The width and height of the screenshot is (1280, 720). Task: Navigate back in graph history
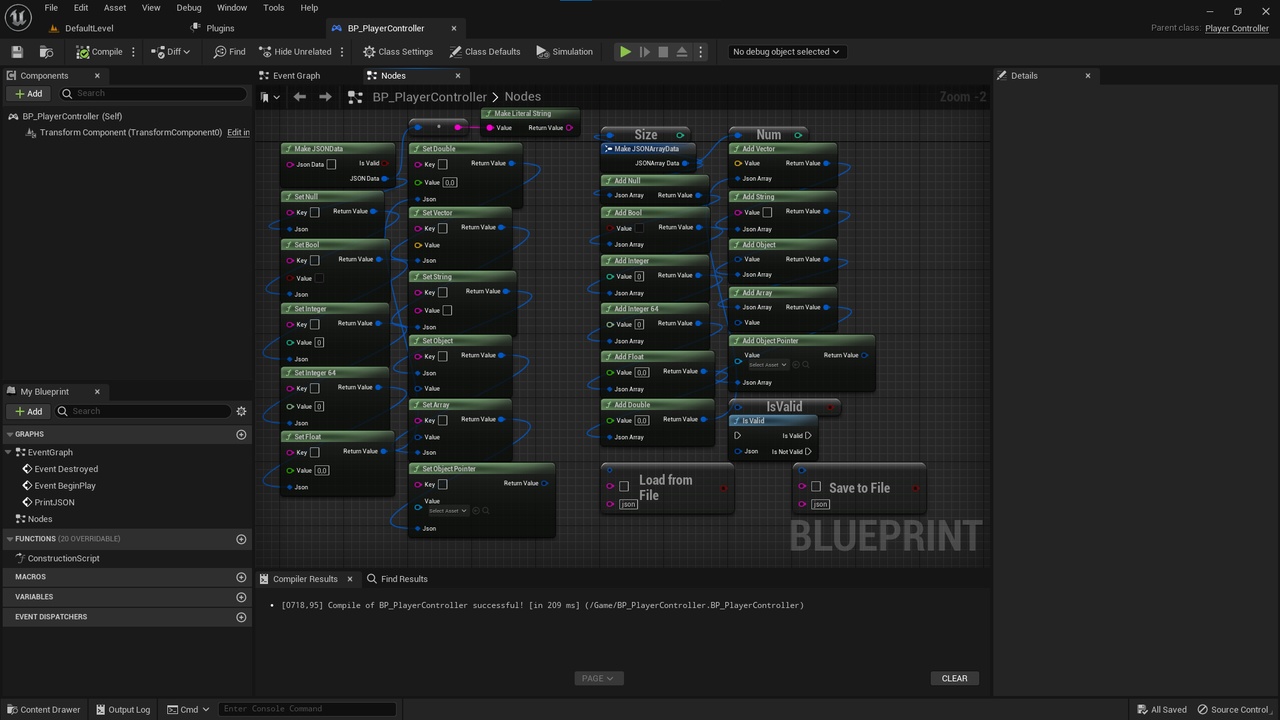coord(299,97)
